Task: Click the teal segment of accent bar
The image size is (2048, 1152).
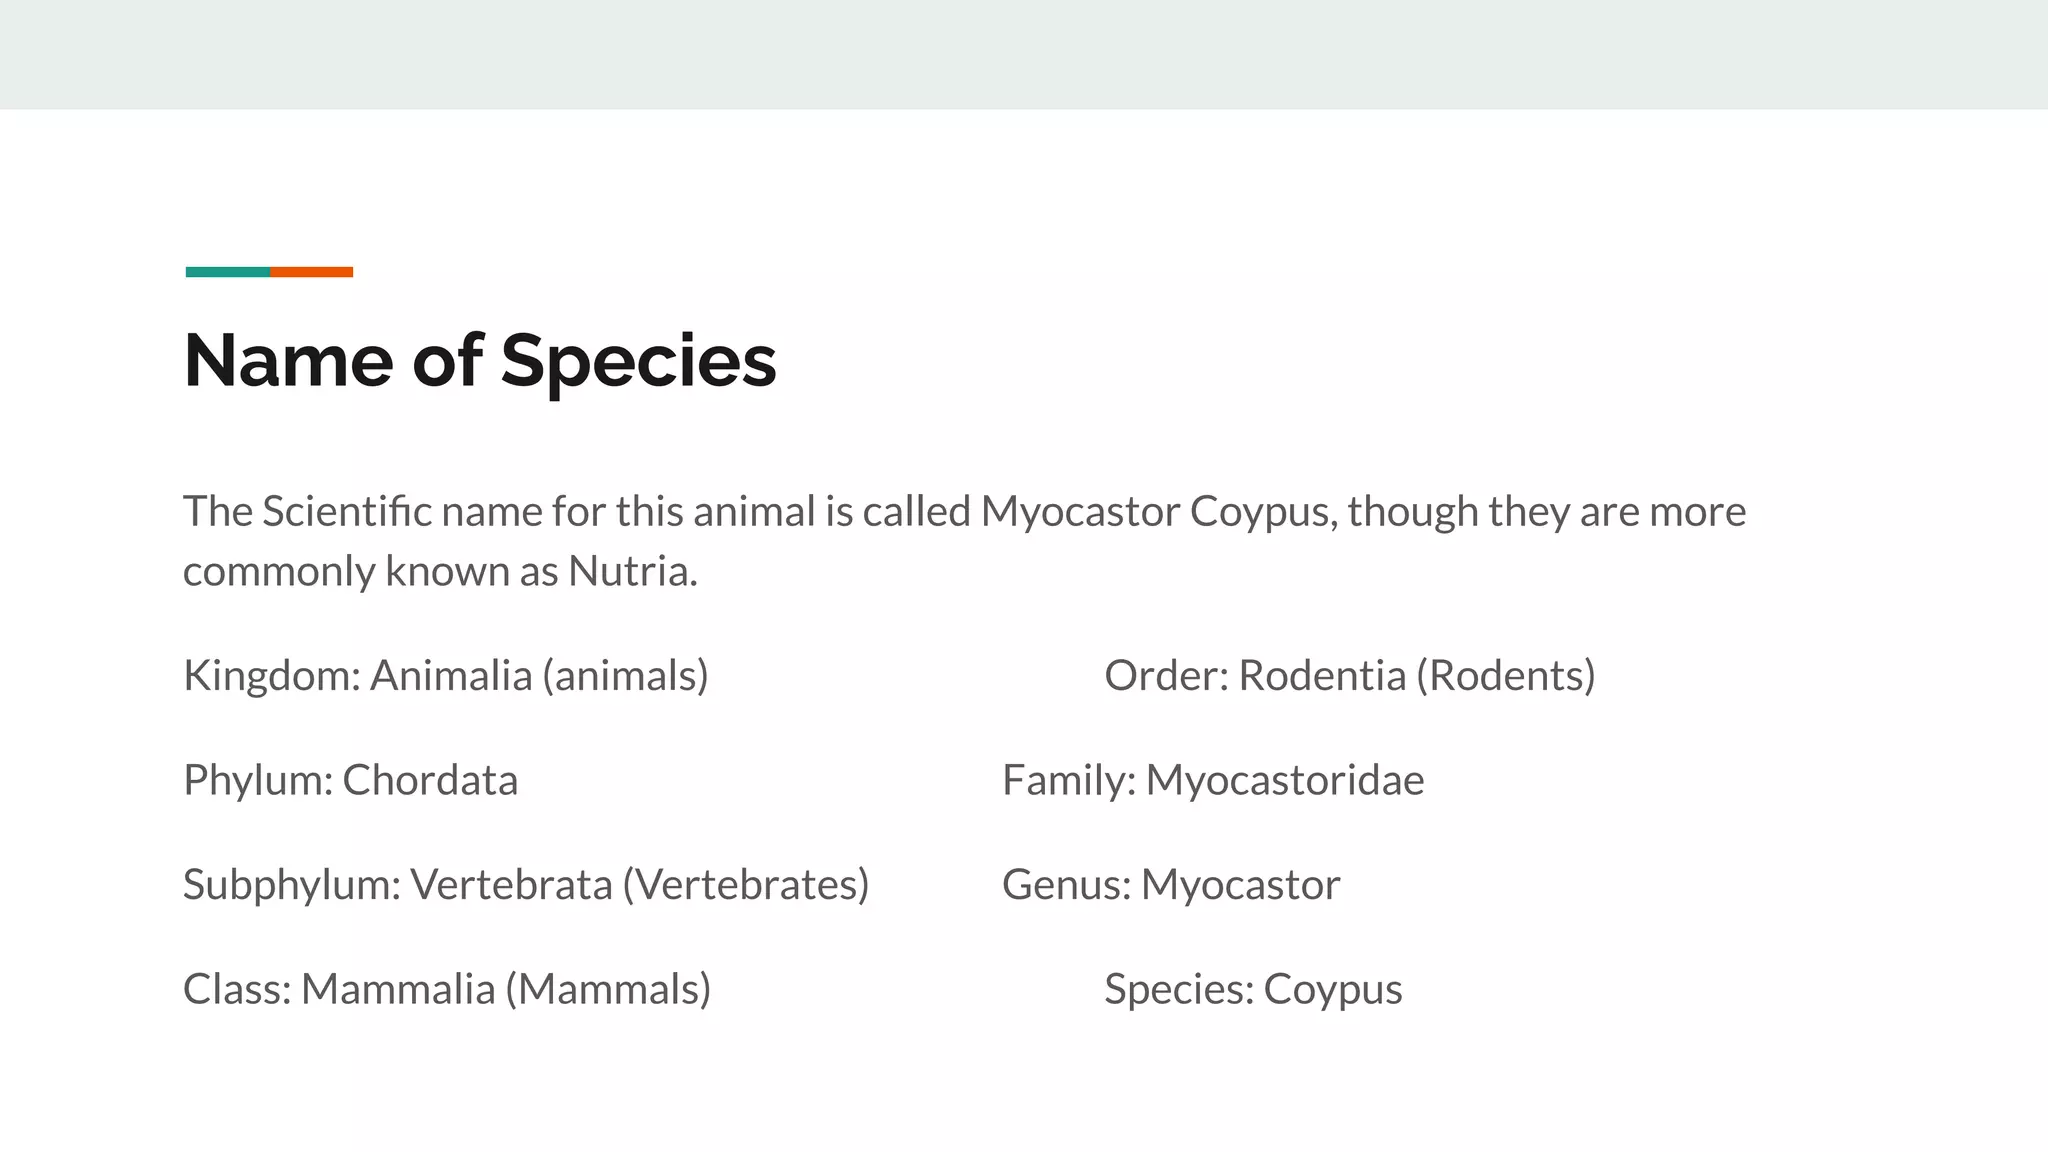Action: click(228, 272)
